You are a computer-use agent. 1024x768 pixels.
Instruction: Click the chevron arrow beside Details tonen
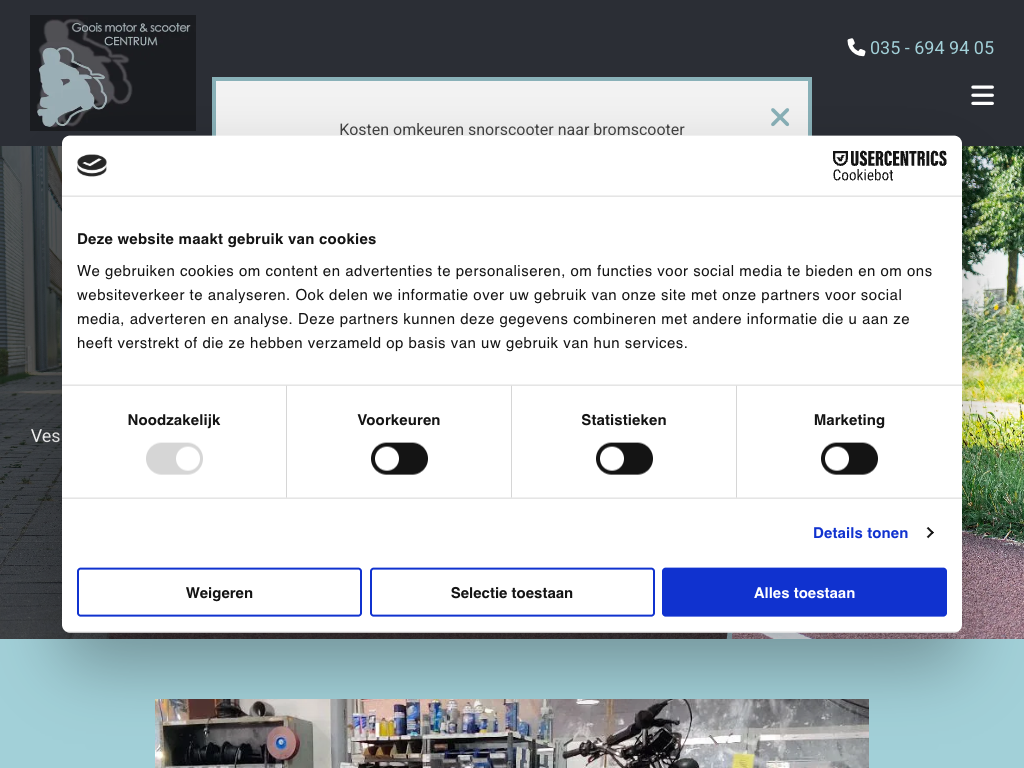tap(930, 533)
